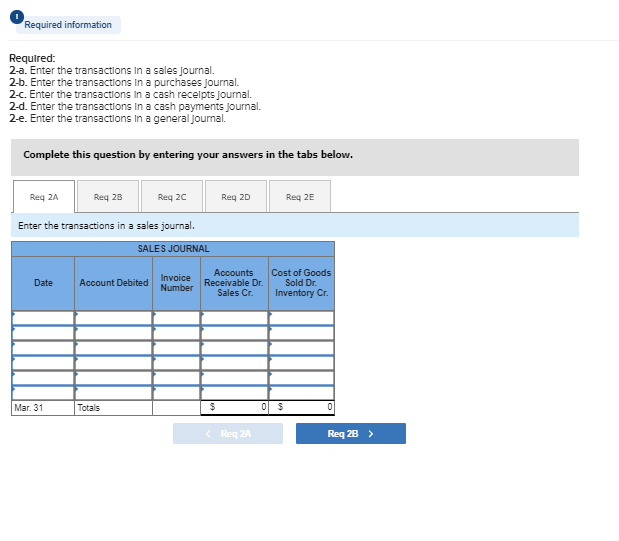Select the third row Account Debited cell
The height and width of the screenshot is (541, 619).
click(x=113, y=348)
